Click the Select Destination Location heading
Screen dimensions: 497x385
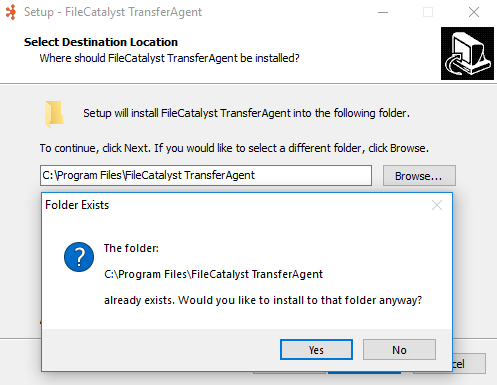101,42
